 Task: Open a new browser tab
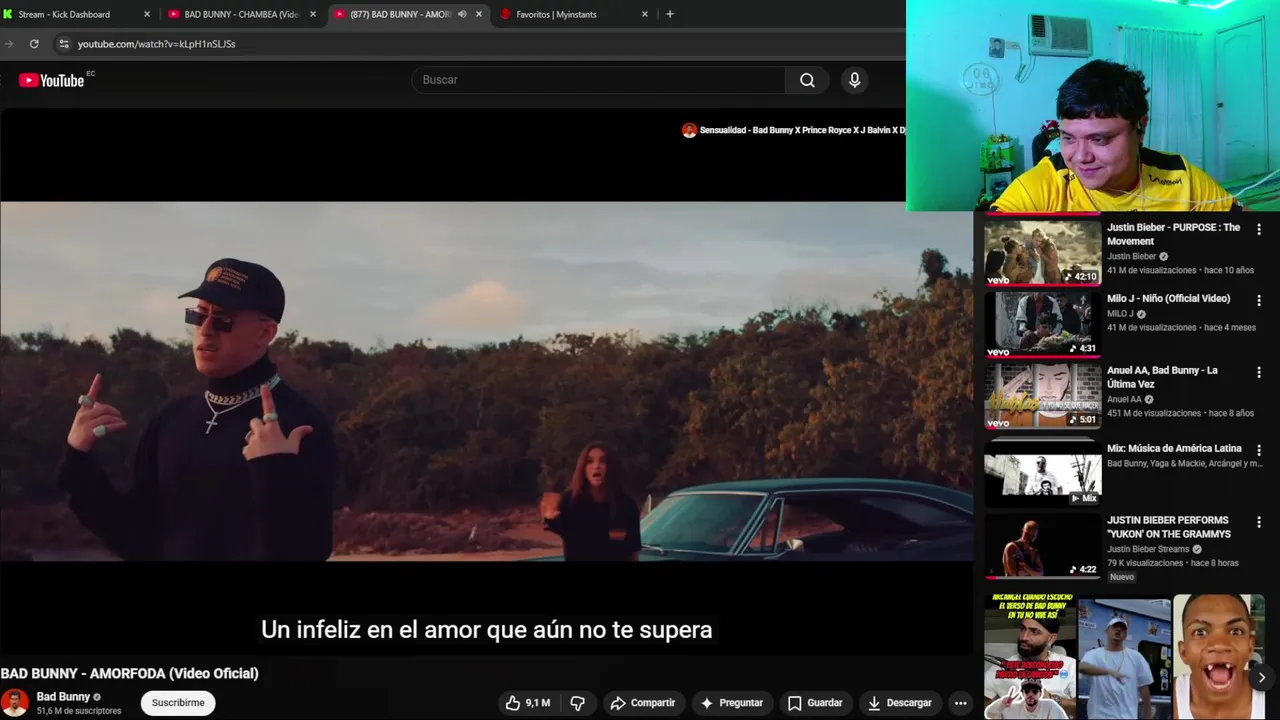[670, 14]
